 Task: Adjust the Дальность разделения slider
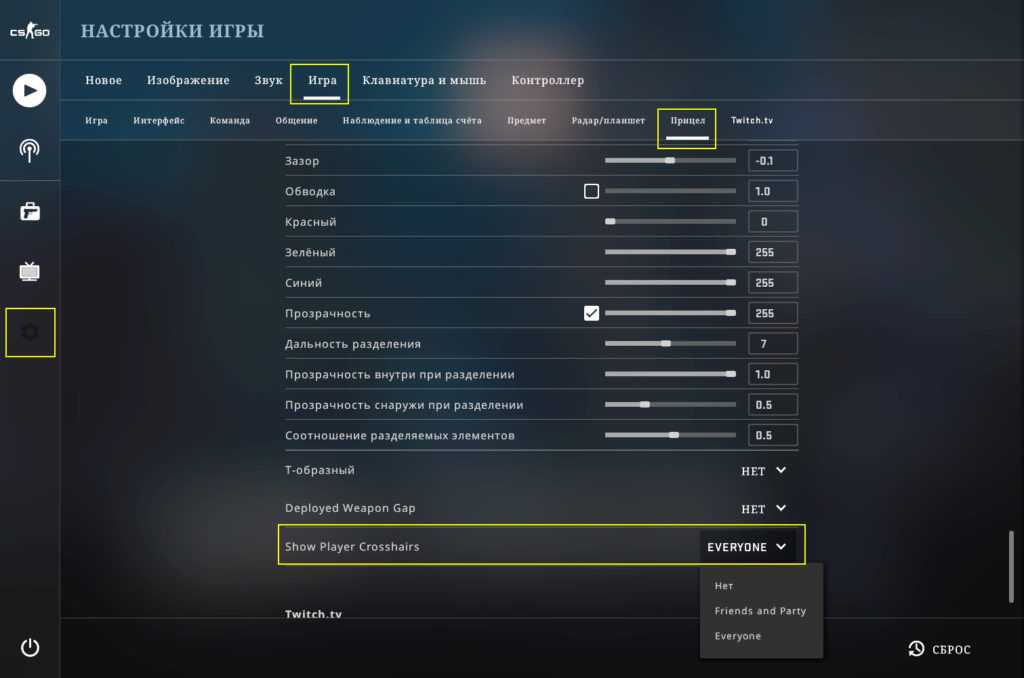670,344
